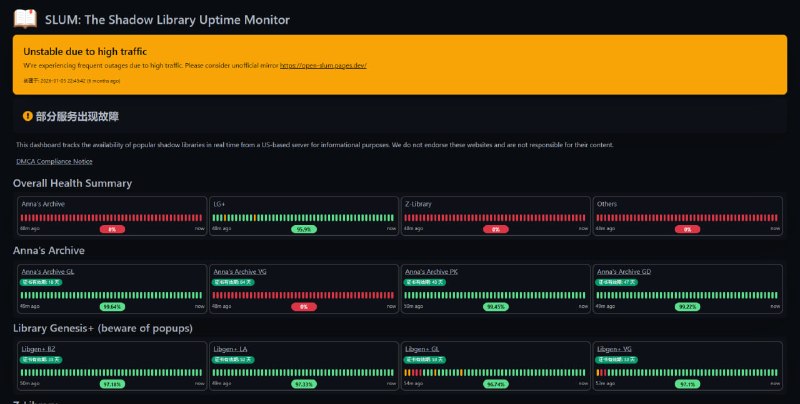Click the Z-Library summary card title

(x=418, y=204)
